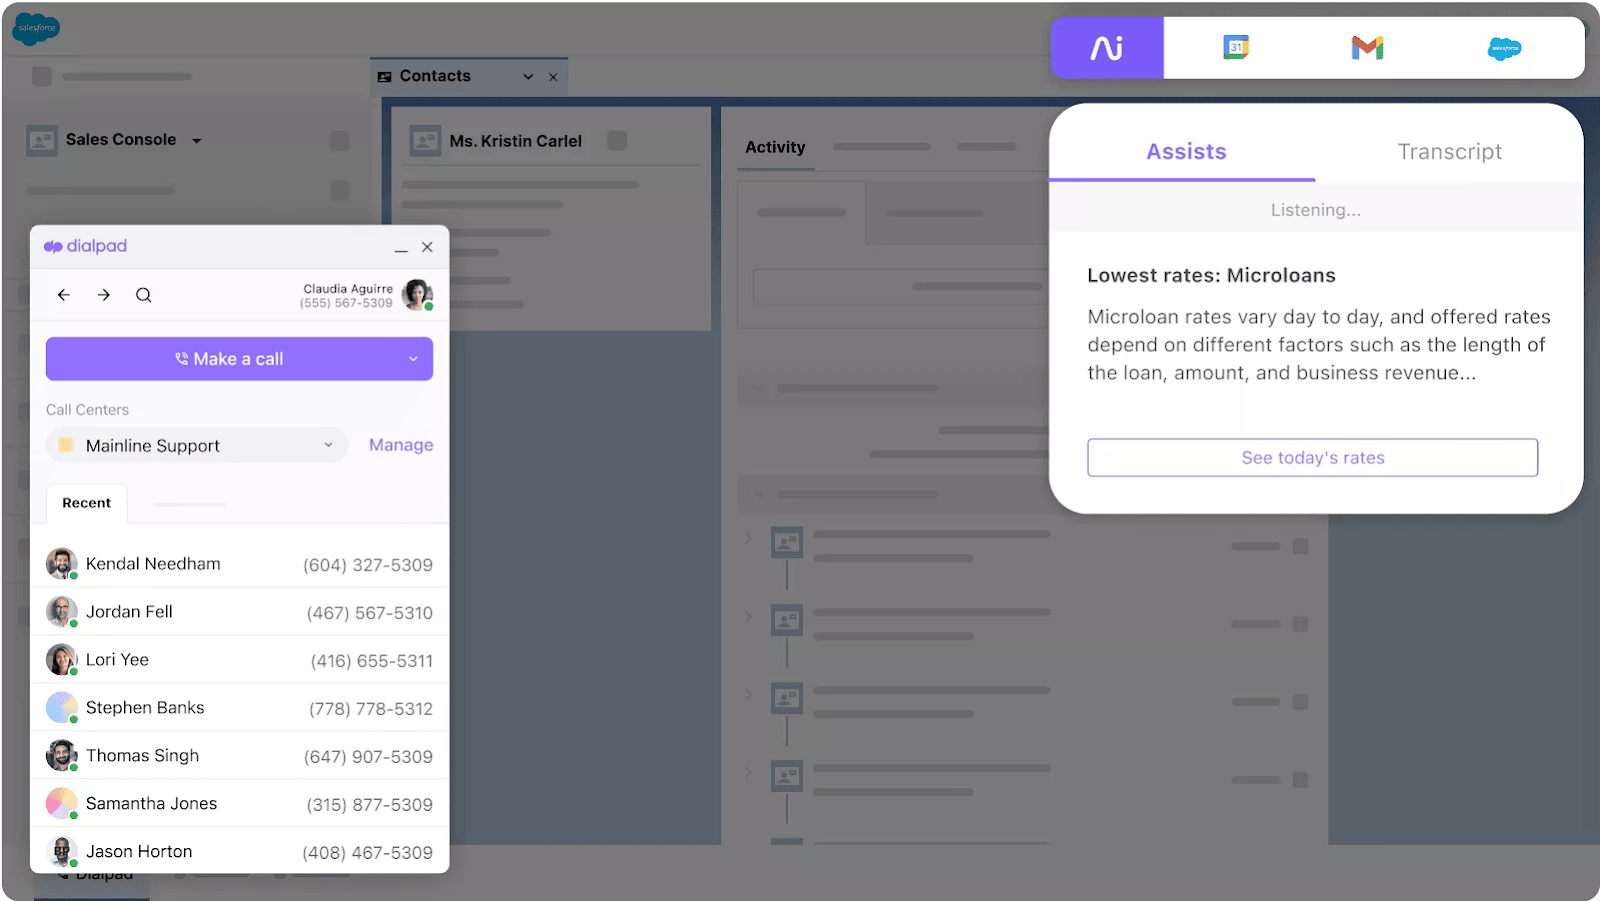Click the Dialpad logo in the app header
This screenshot has width=1600, height=901.
point(85,245)
